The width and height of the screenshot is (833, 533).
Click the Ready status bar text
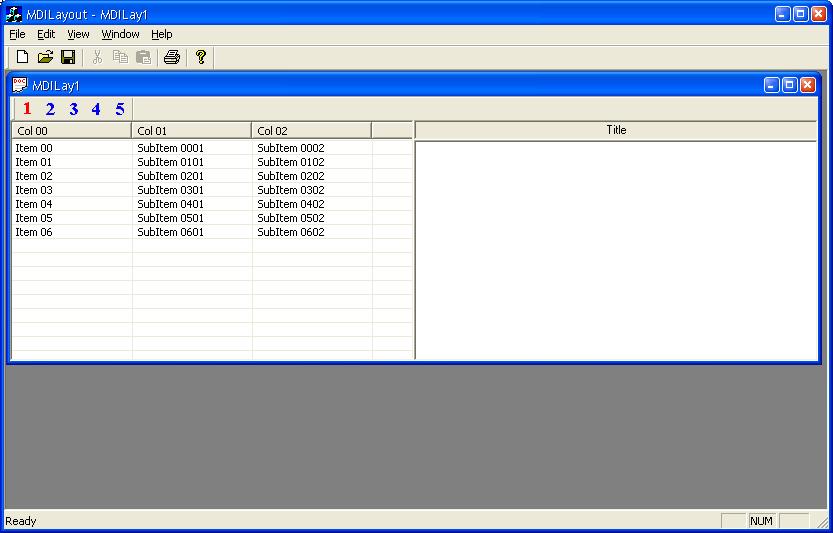point(21,521)
